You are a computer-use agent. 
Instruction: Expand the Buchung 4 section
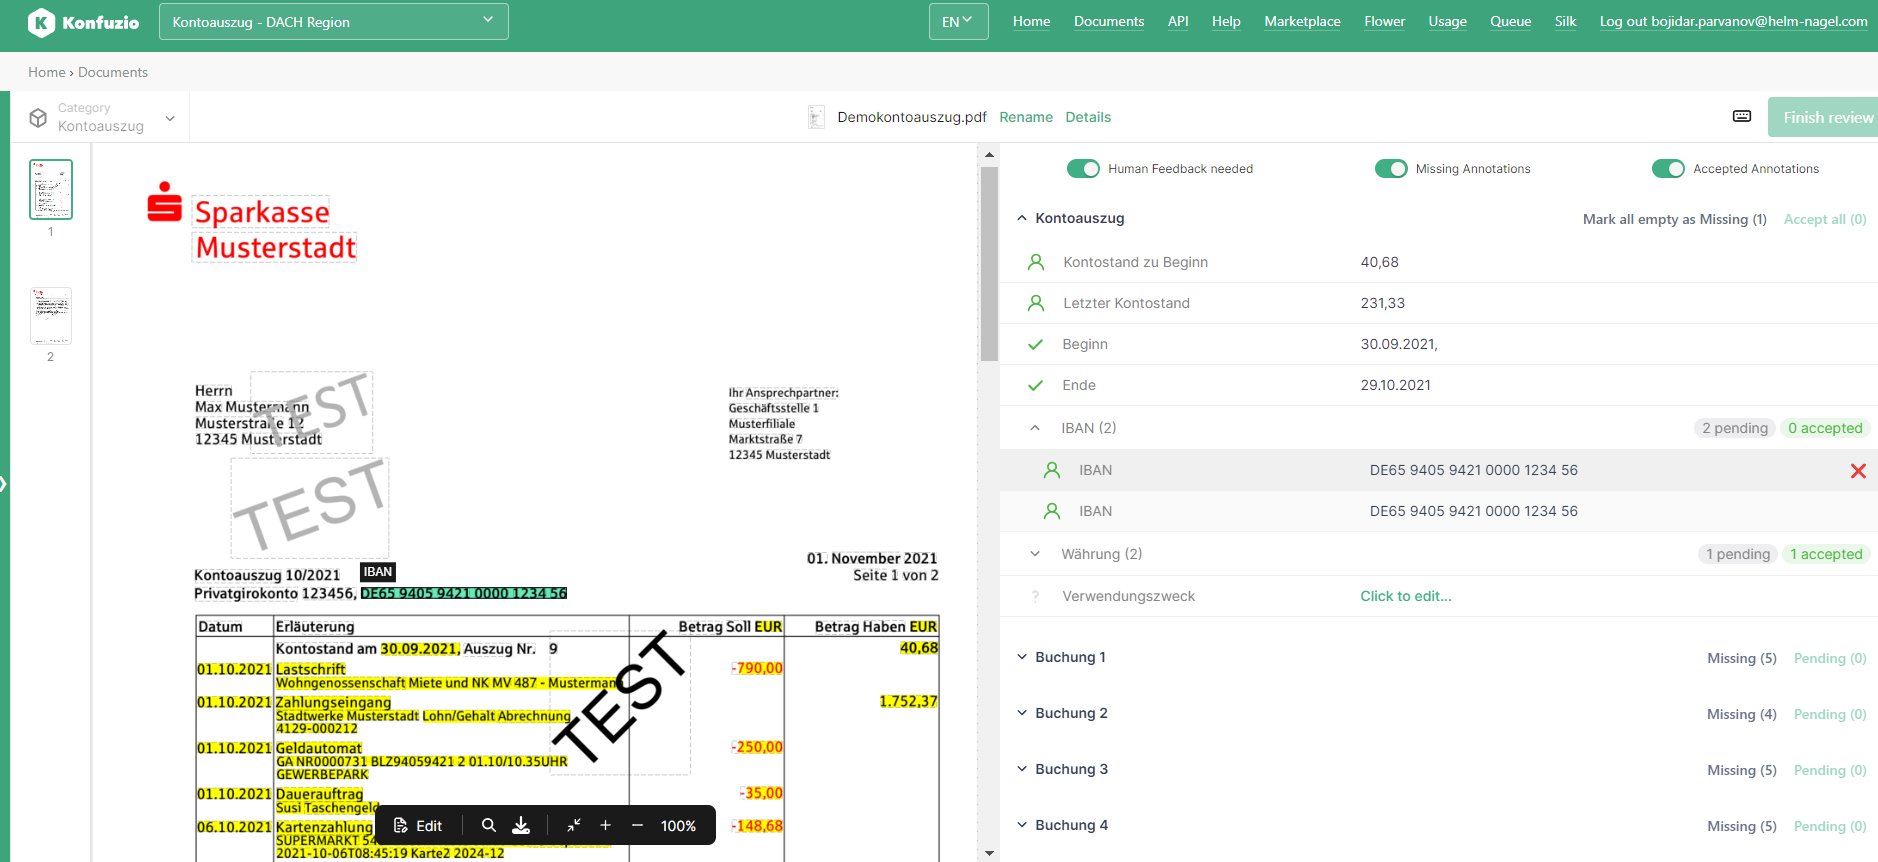[x=1022, y=825]
